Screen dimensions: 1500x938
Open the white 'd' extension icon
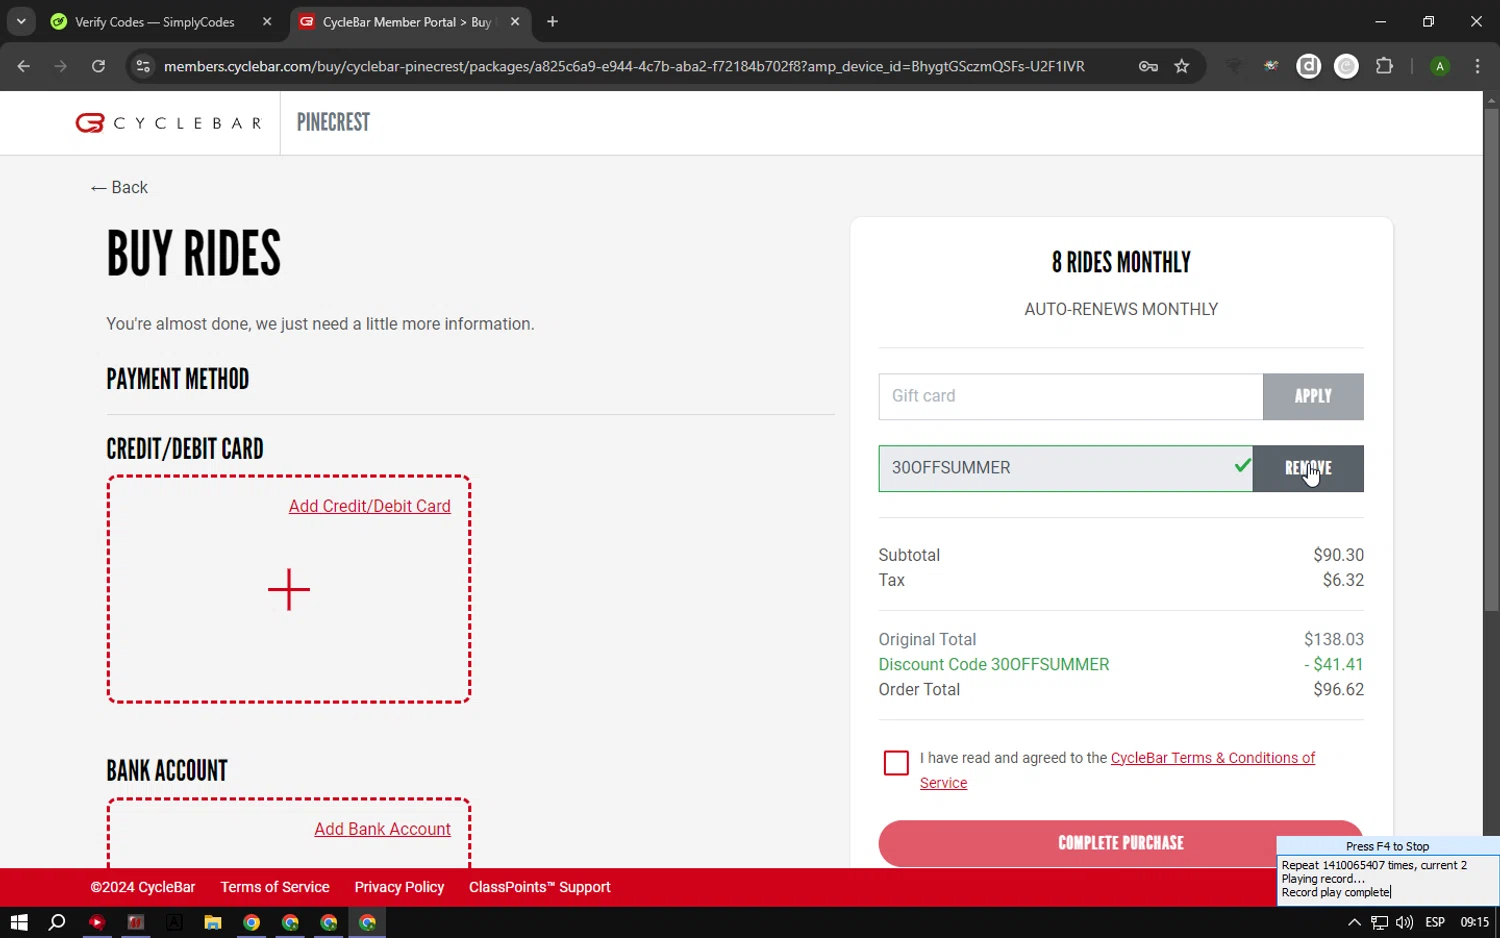1309,66
